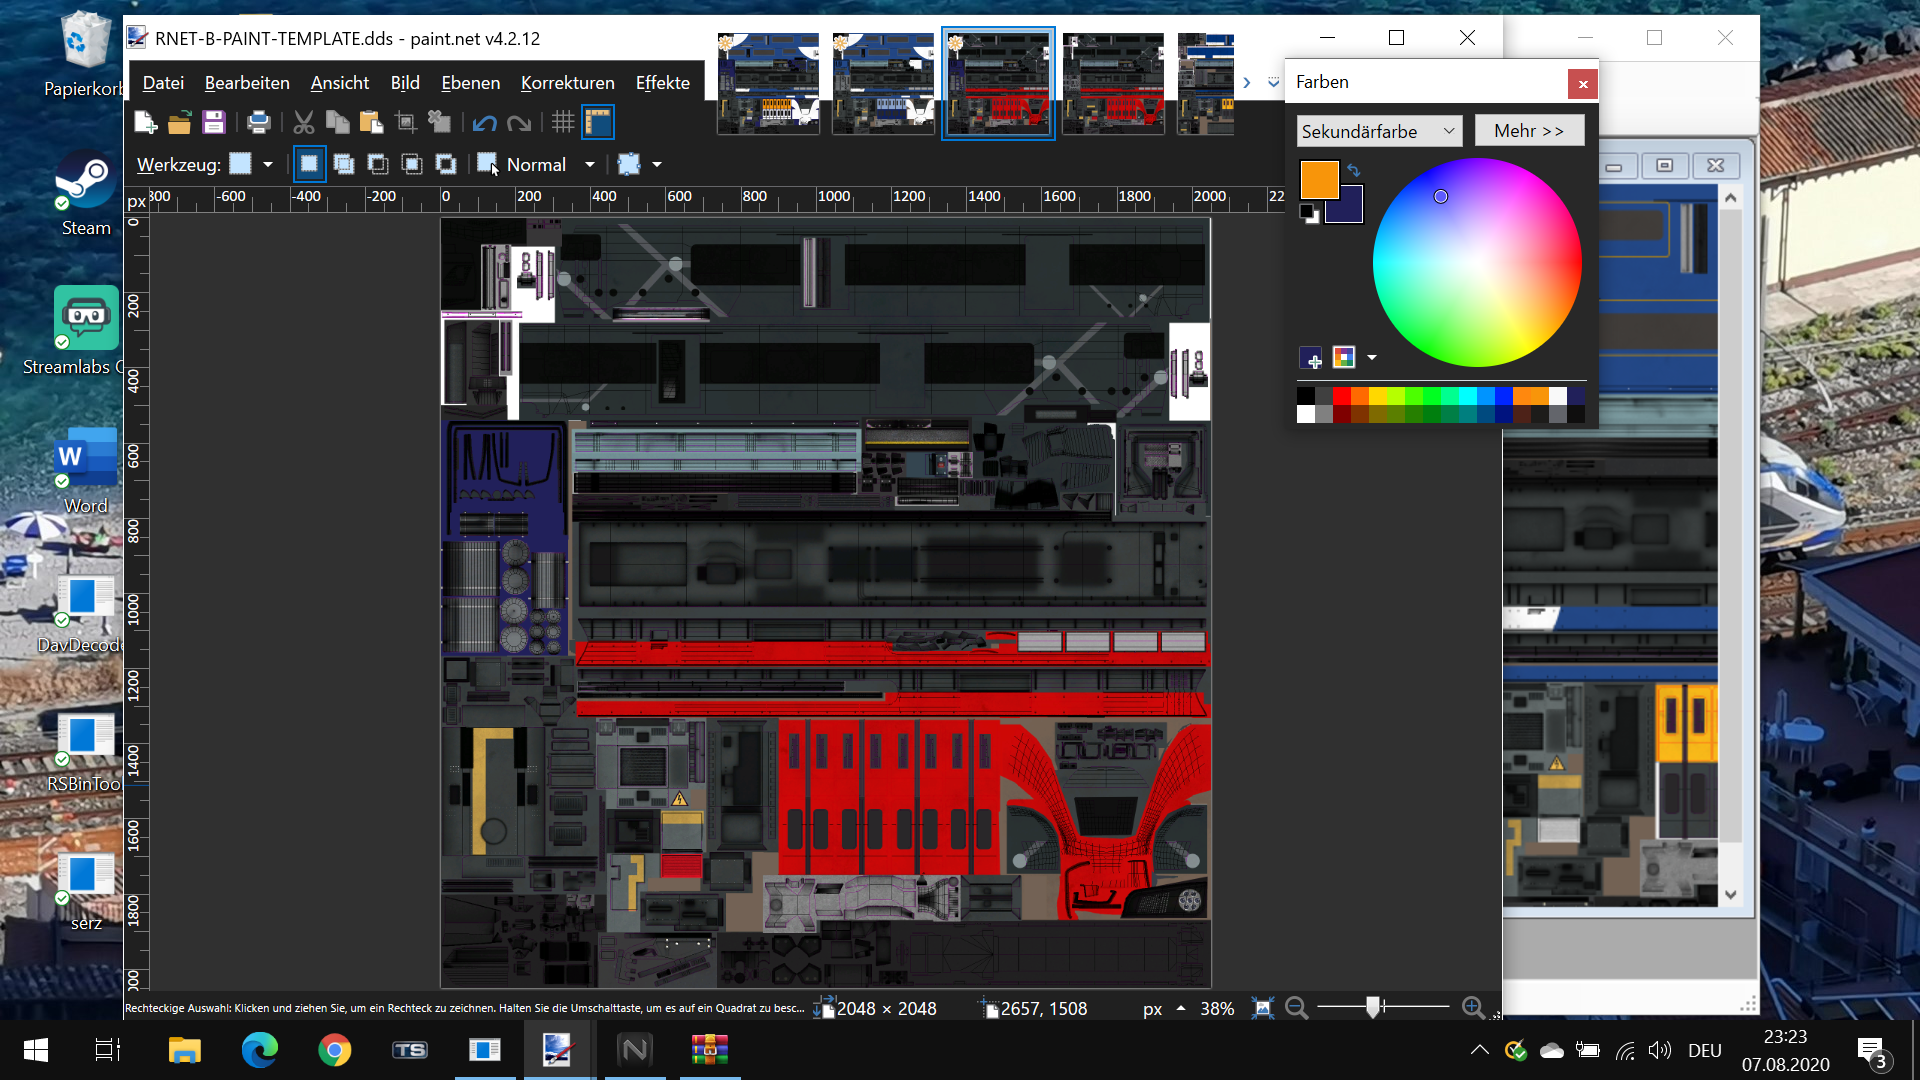Click the New file icon
This screenshot has height=1080, width=1920.
(x=146, y=123)
